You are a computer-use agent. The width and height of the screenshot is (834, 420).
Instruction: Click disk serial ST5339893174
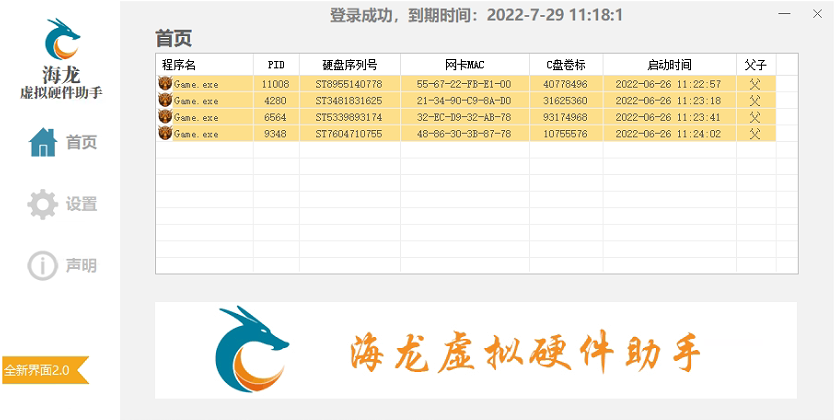349,117
